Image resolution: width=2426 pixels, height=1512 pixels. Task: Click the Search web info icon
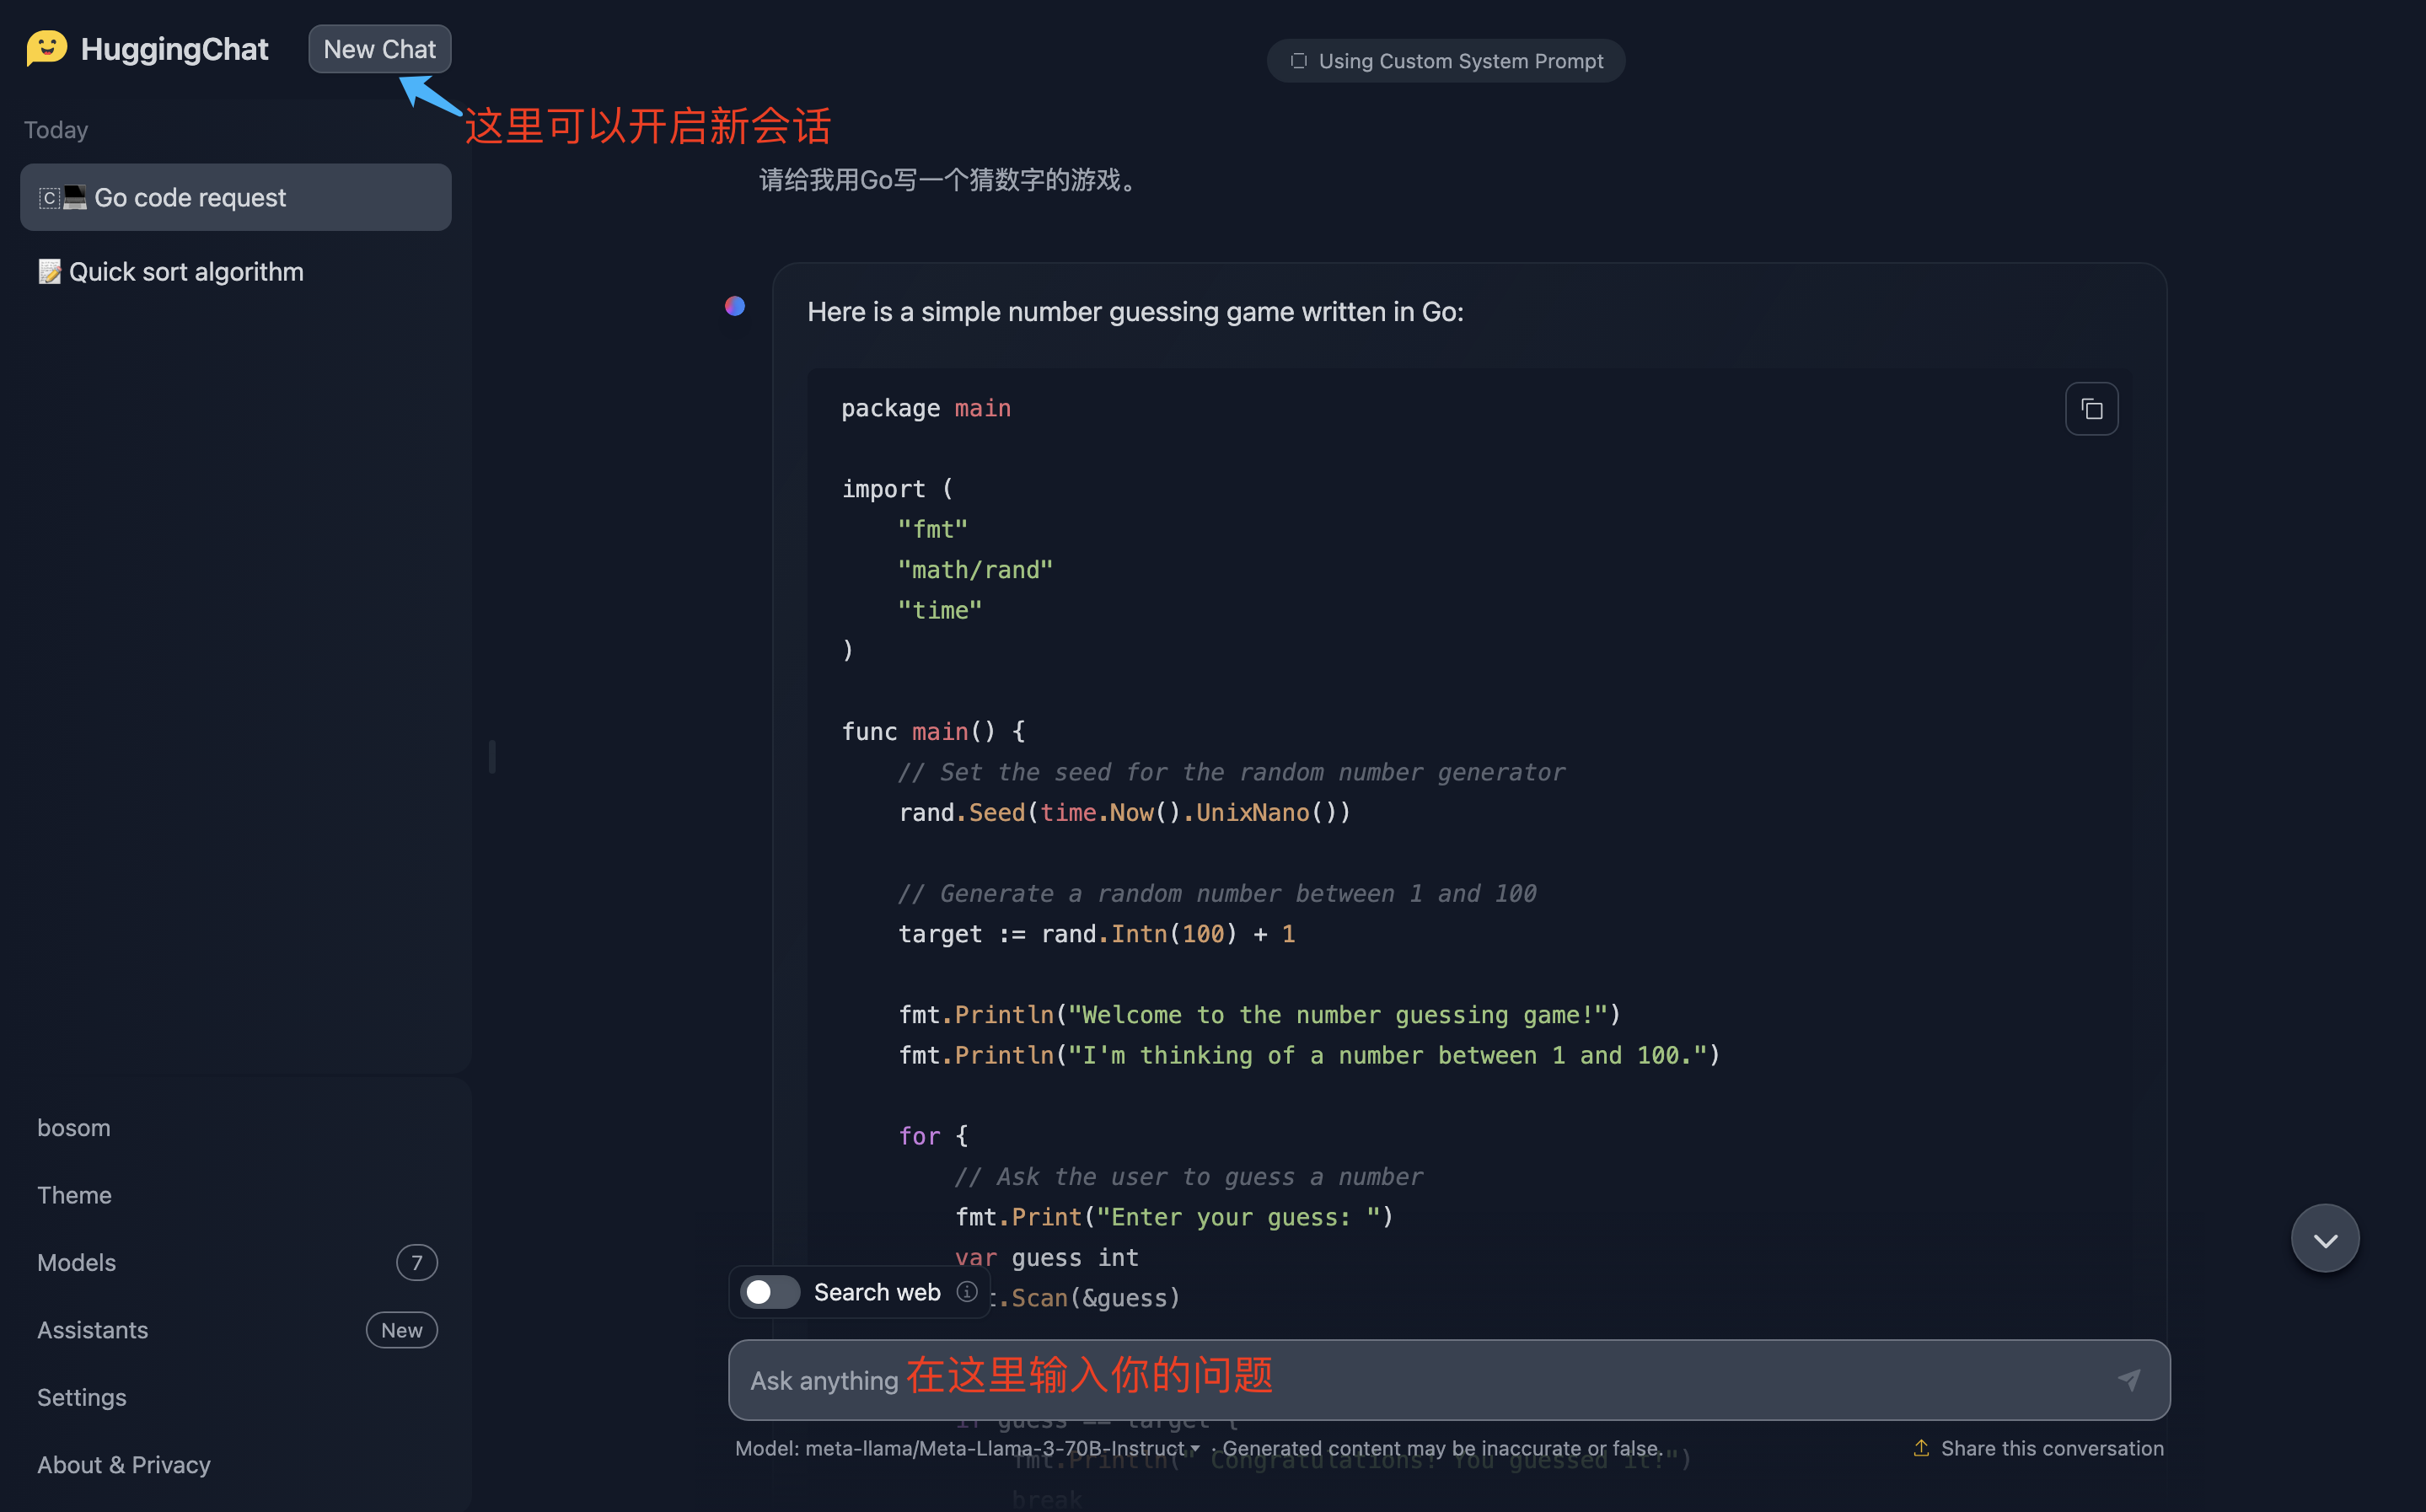pyautogui.click(x=966, y=1292)
